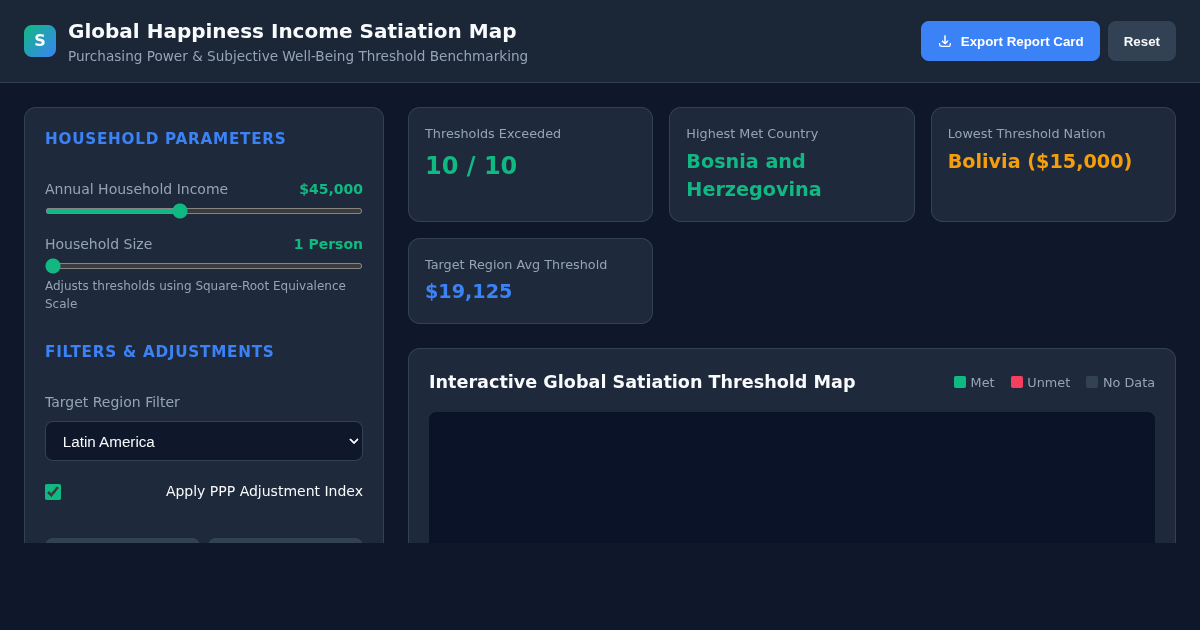Click the green S app logo
The width and height of the screenshot is (1200, 630).
(x=40, y=41)
